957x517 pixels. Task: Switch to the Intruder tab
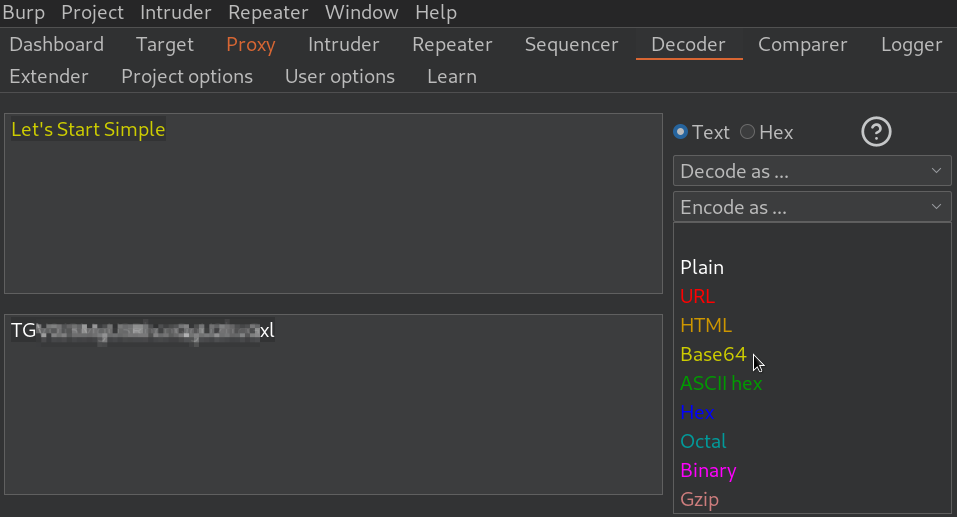(344, 45)
